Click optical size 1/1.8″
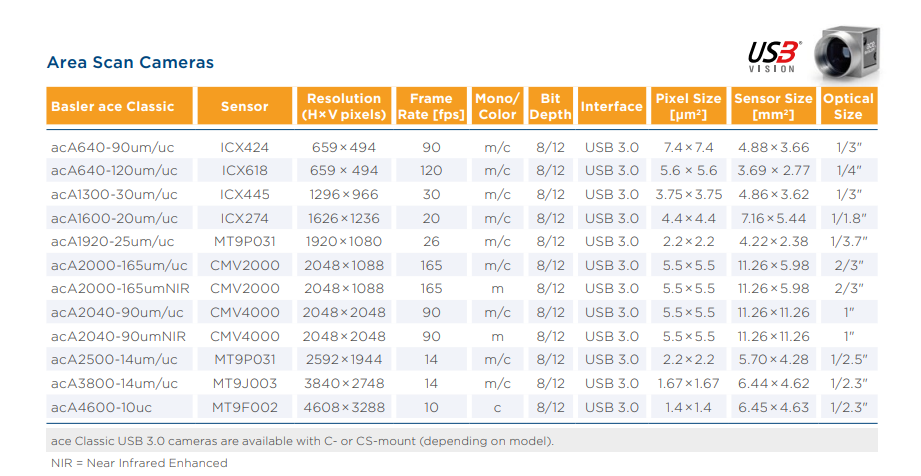 pyautogui.click(x=849, y=218)
